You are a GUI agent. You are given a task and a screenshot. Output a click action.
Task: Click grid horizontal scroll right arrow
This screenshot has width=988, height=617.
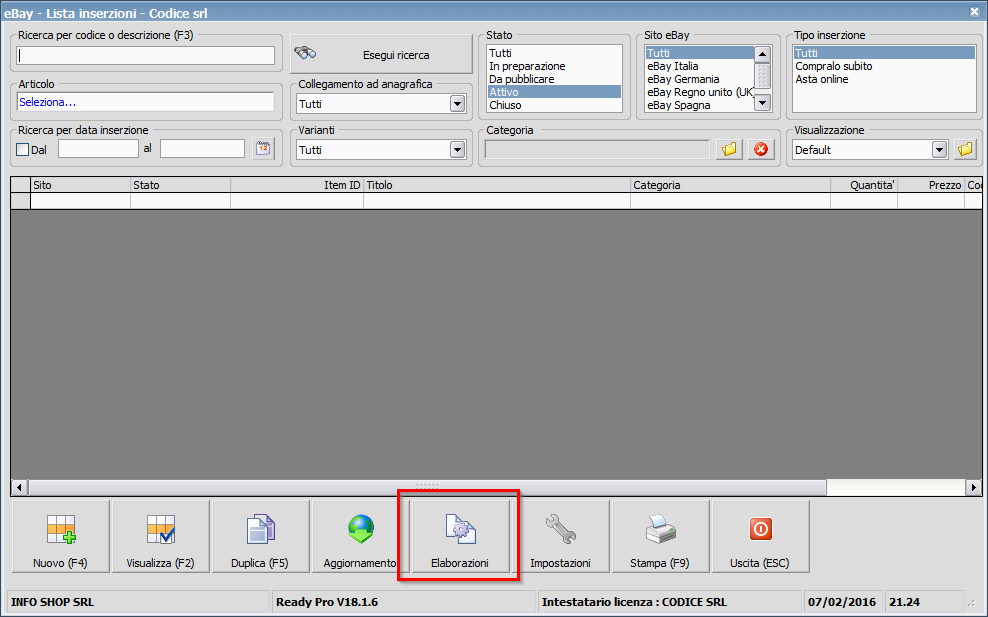[x=974, y=487]
